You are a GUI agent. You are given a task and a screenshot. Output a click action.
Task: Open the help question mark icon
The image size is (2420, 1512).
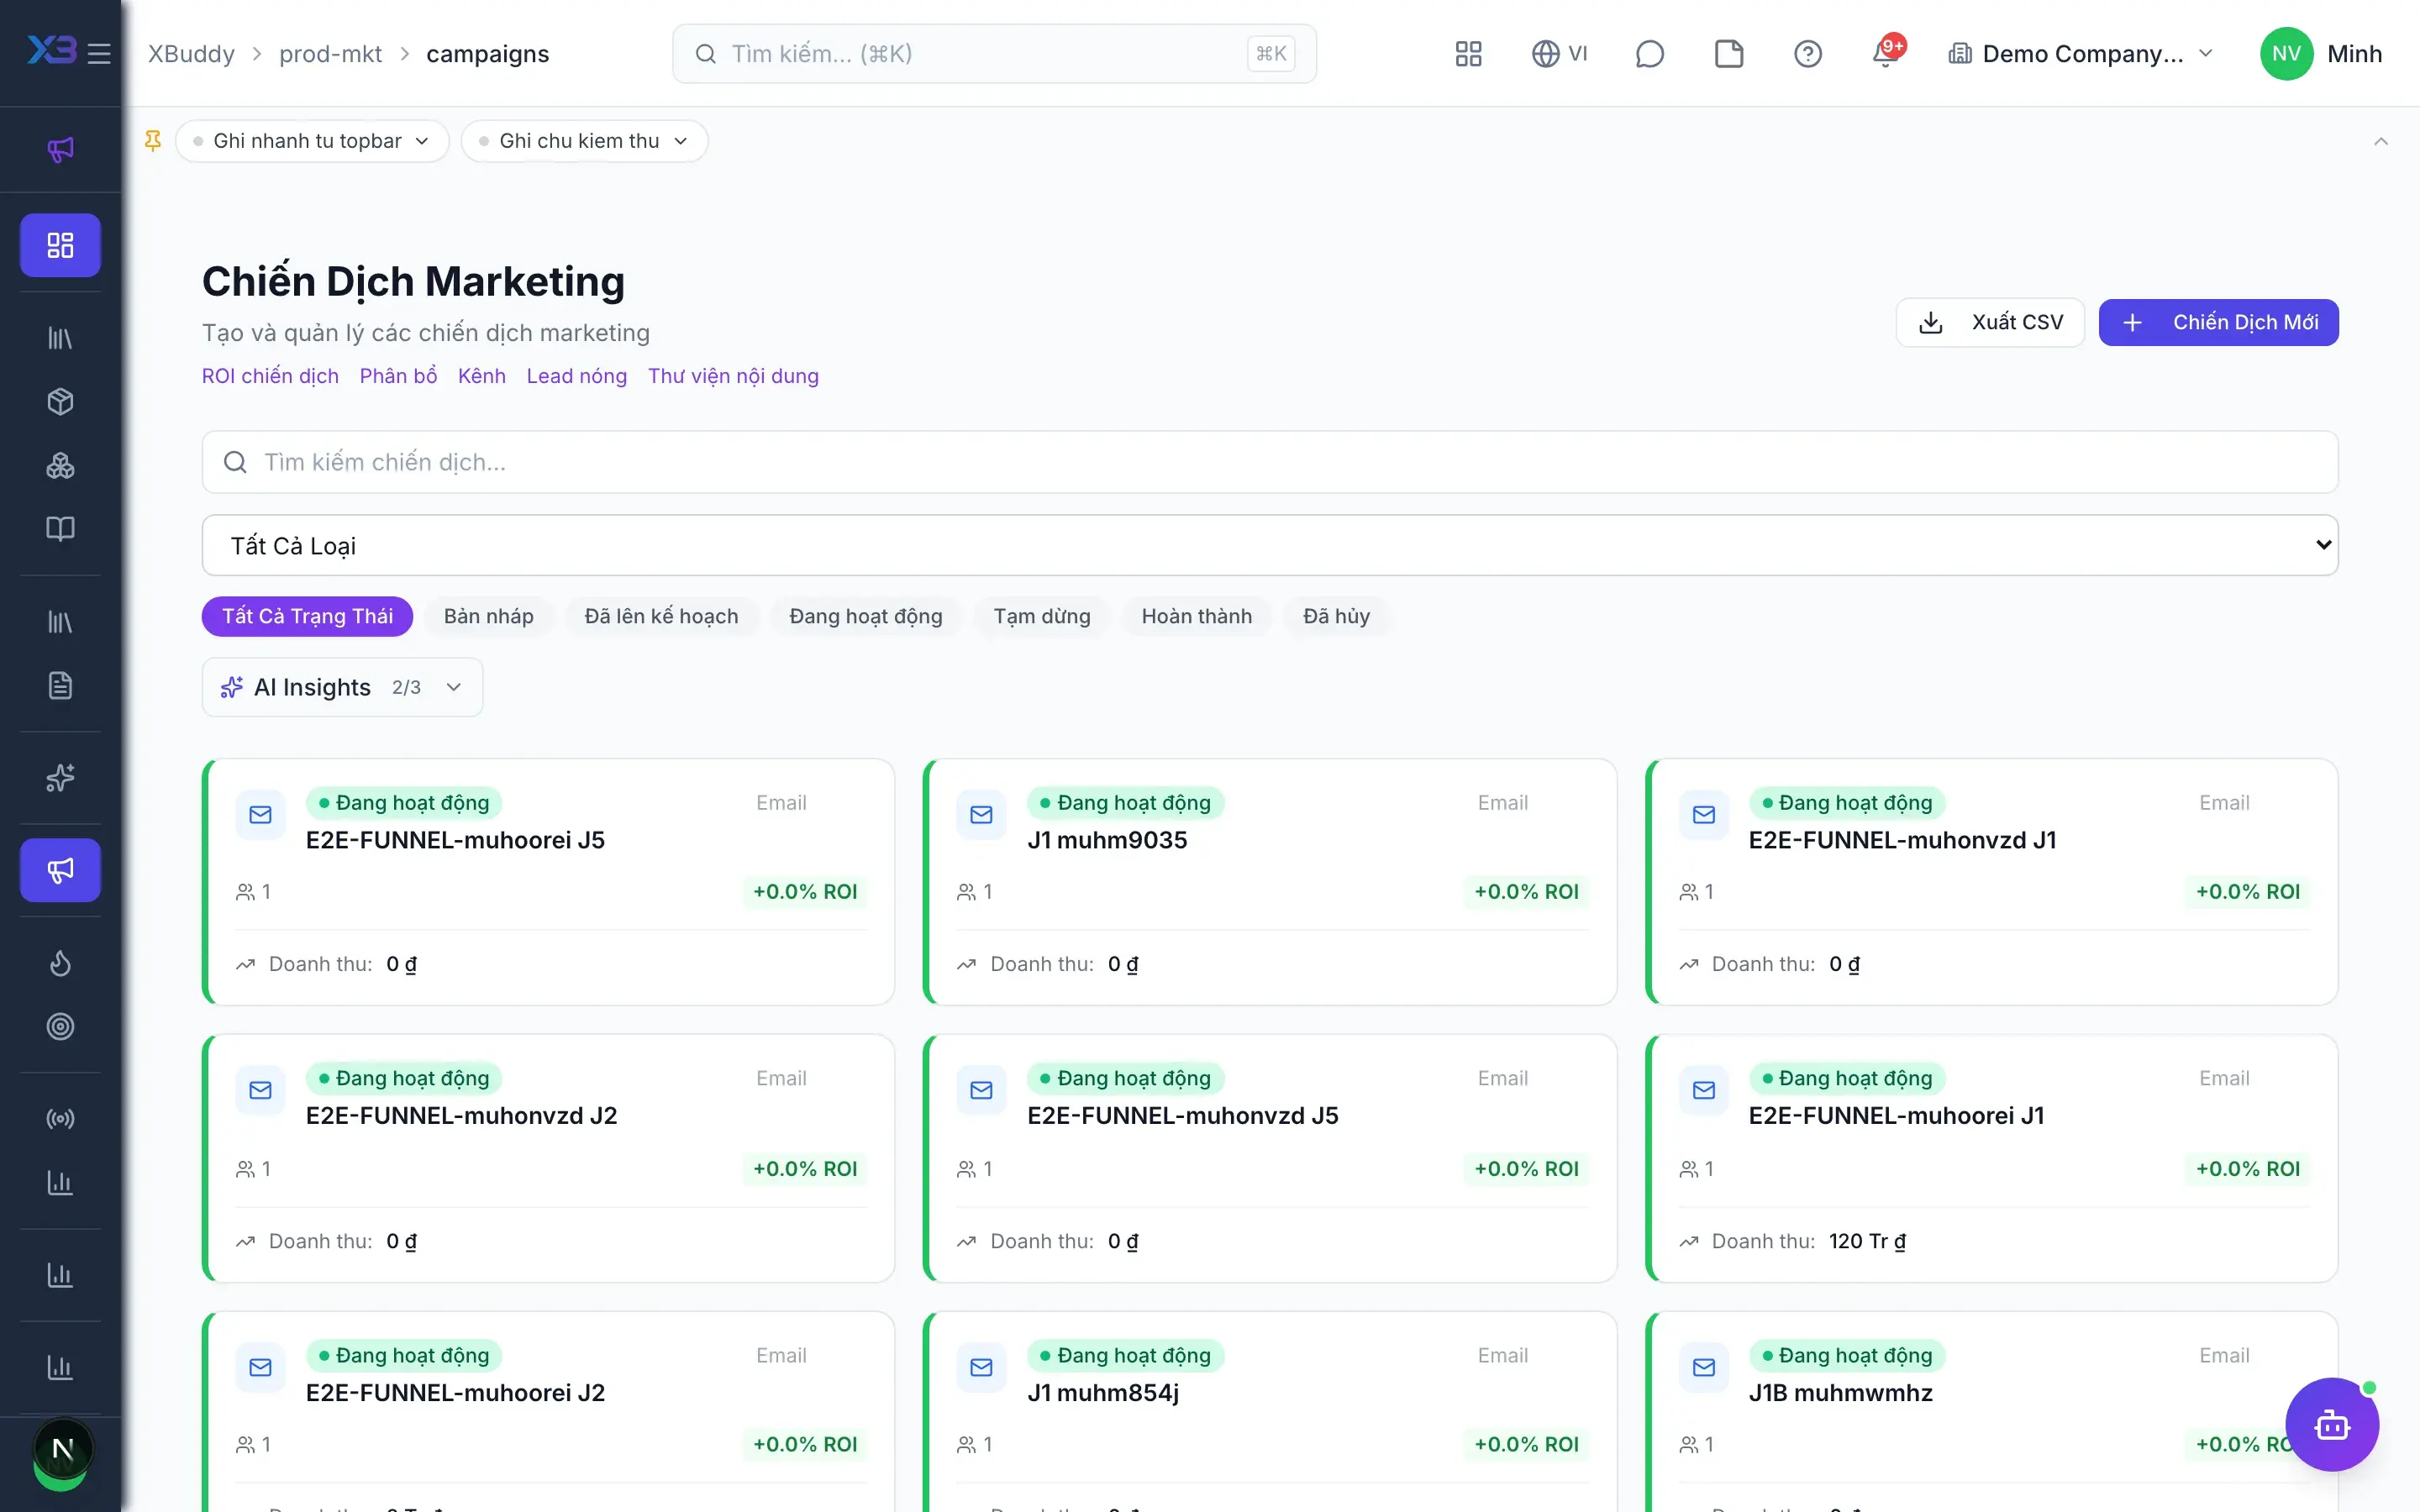(1807, 54)
